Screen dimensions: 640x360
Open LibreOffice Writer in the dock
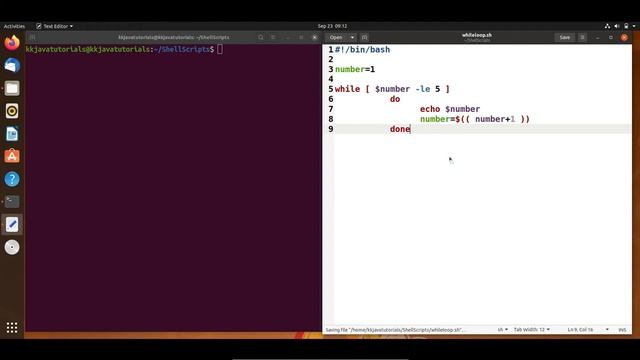coord(12,134)
